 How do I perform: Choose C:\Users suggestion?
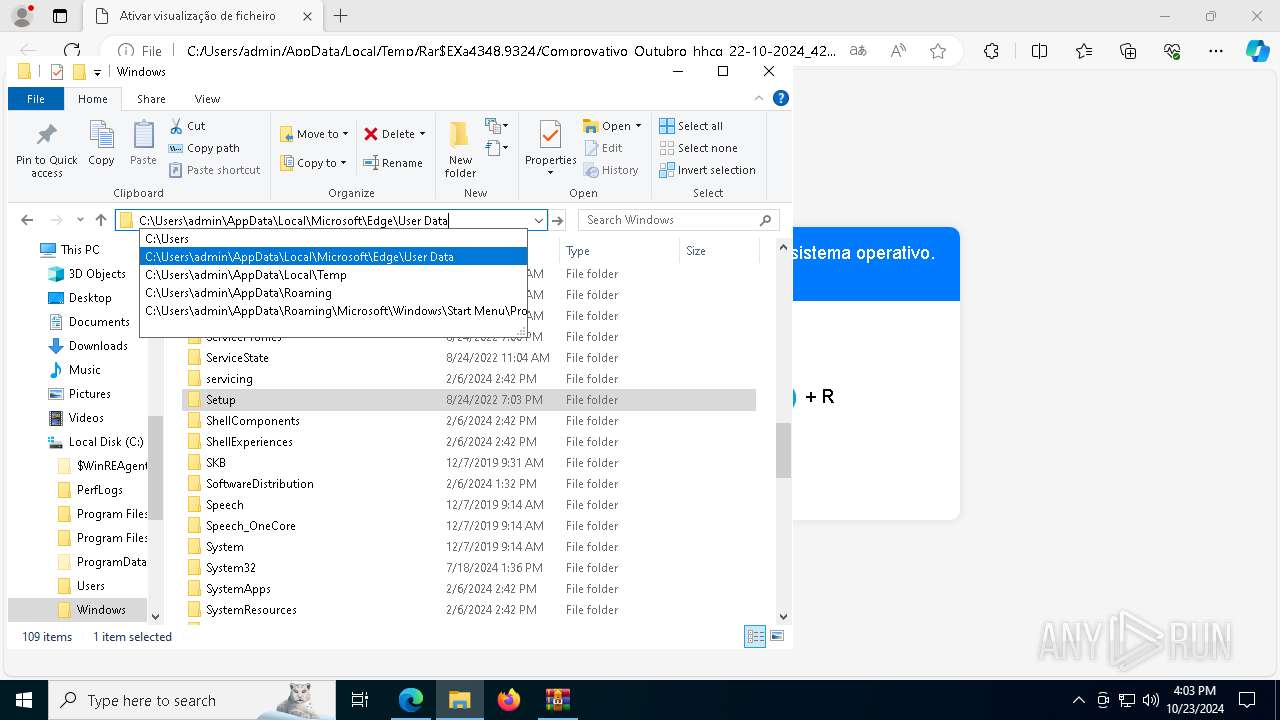(333, 239)
